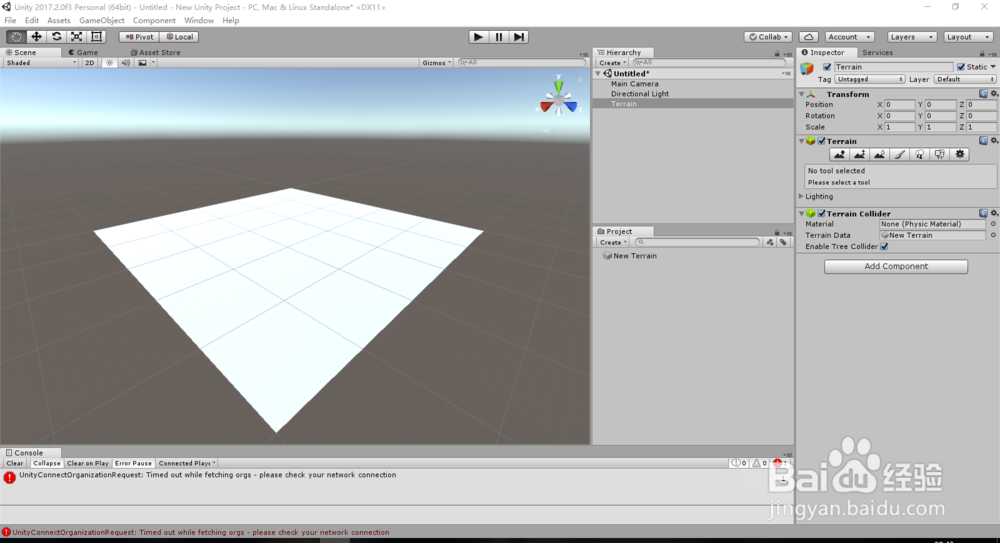Toggle console Collapse option
This screenshot has height=543, width=1000.
[x=47, y=463]
